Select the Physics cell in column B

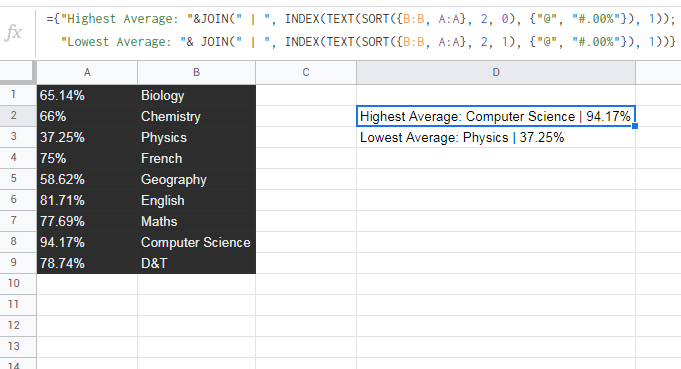(x=197, y=137)
